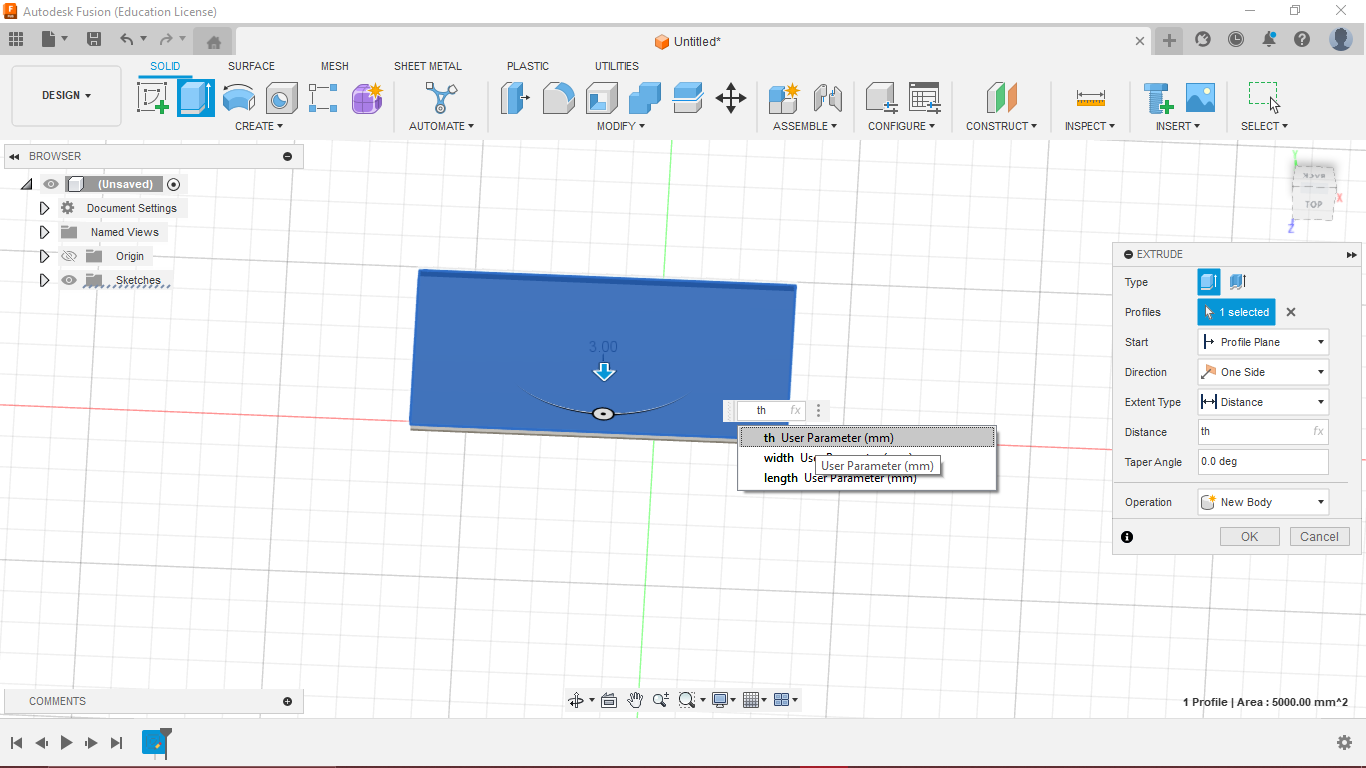Open the Data Panel grid icon
This screenshot has width=1366, height=768.
[16, 40]
